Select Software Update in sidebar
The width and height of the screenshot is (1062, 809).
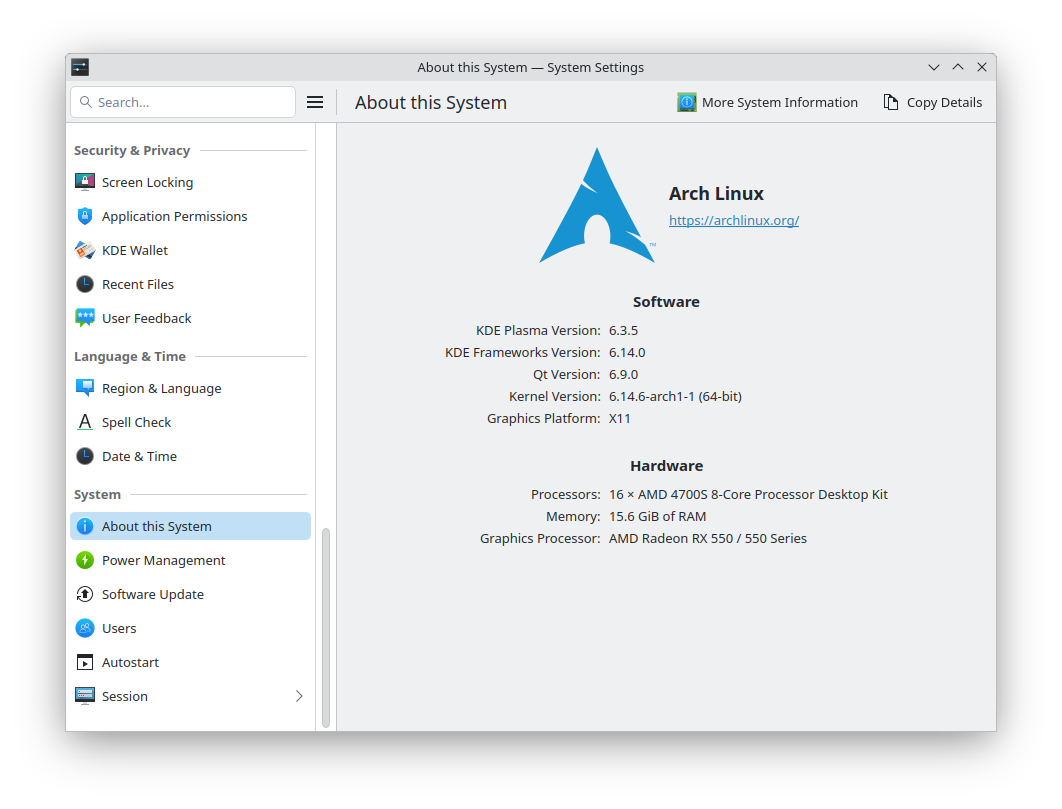190,594
